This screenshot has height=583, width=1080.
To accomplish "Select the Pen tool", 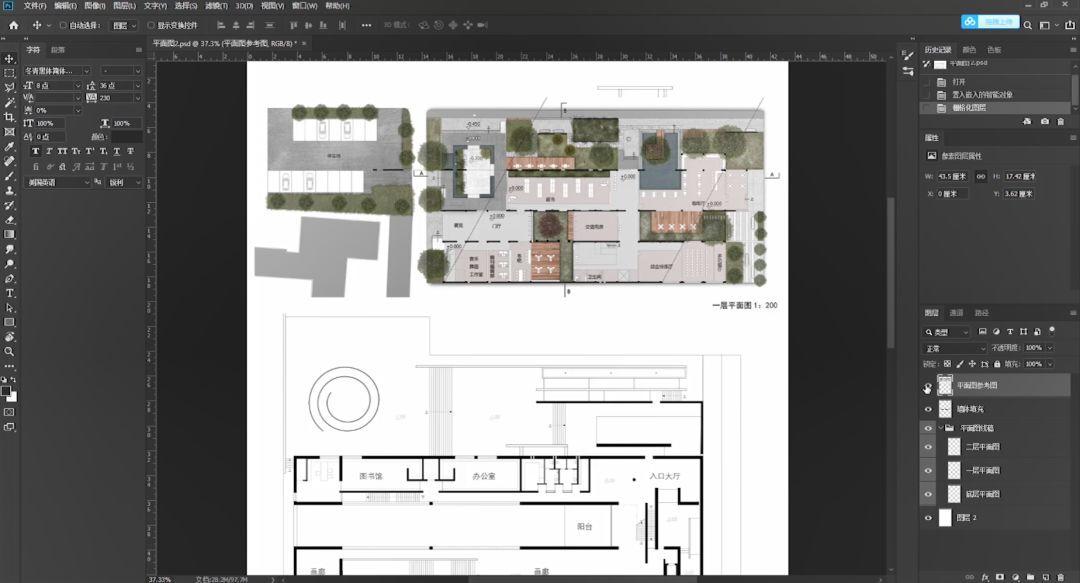I will point(10,278).
